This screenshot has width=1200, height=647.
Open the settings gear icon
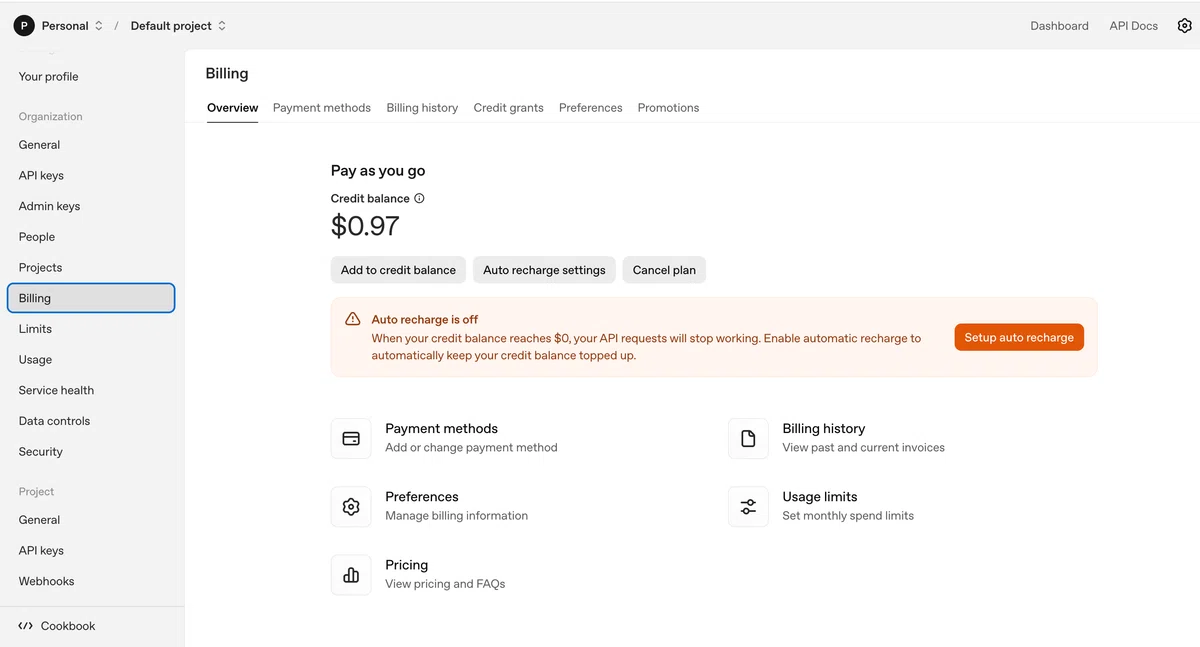point(1184,26)
